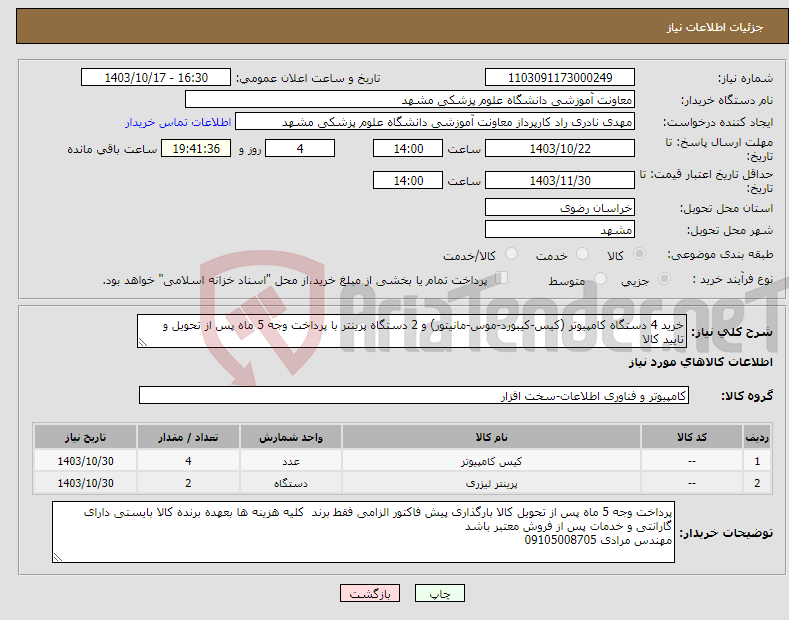This screenshot has width=789, height=620.
Task: Select the کالا radio button
Action: pos(639,254)
